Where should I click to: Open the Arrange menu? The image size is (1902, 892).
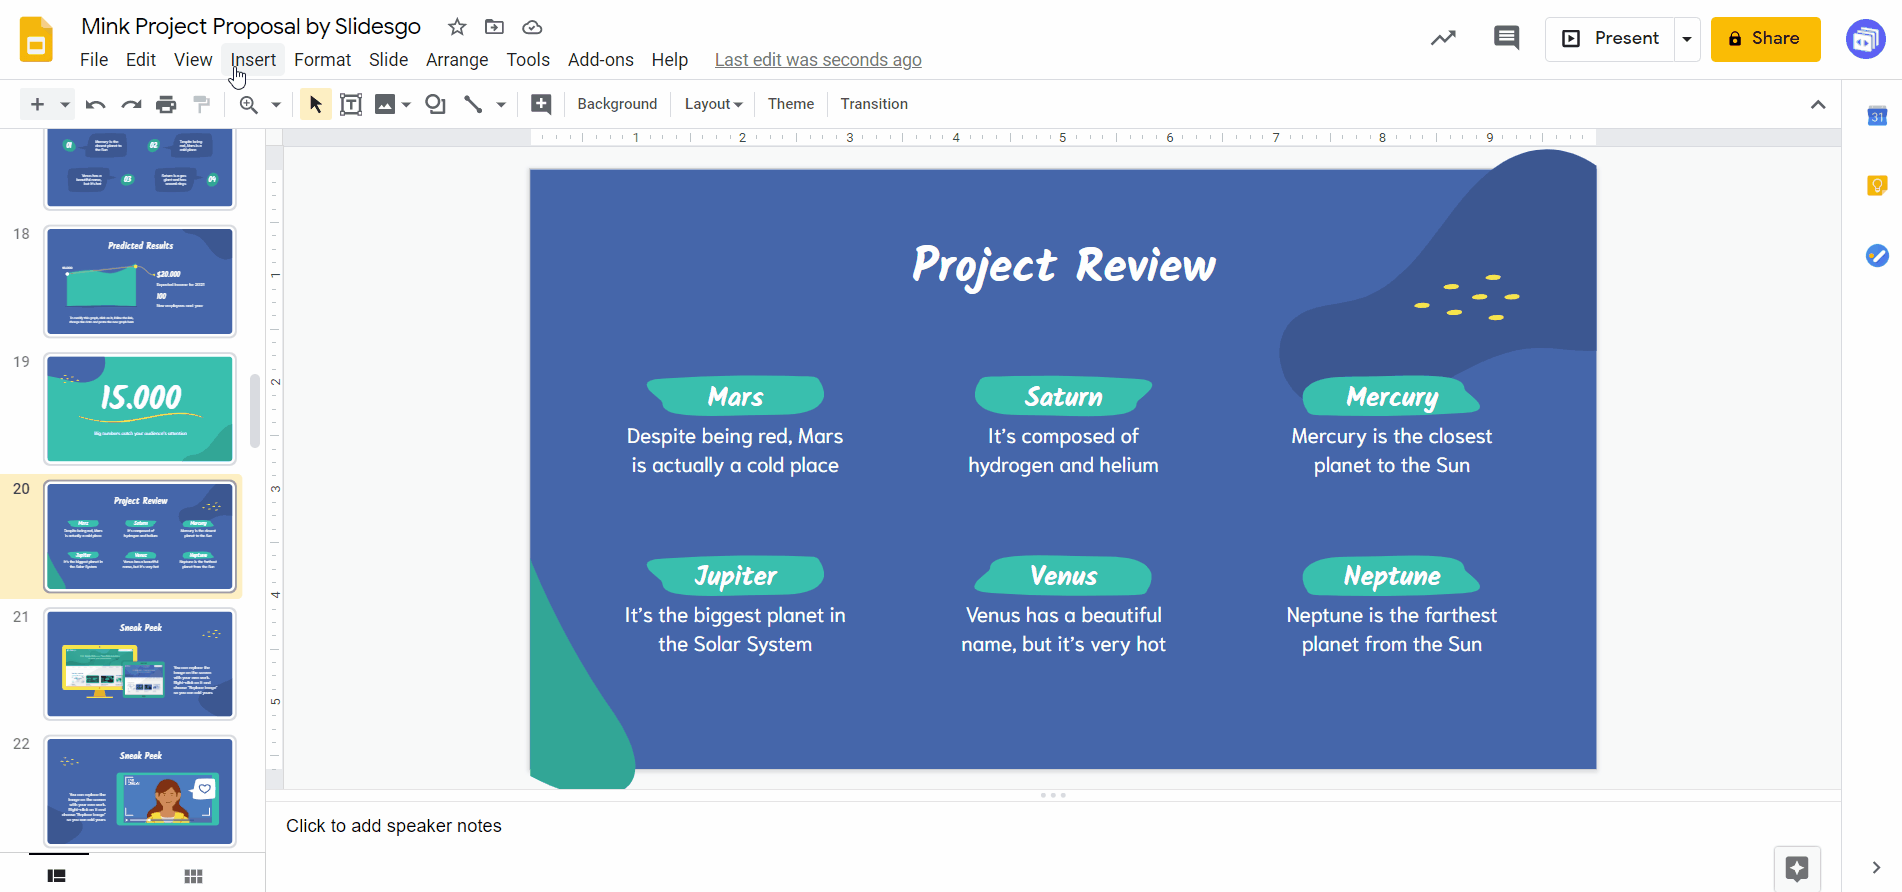[x=457, y=60]
